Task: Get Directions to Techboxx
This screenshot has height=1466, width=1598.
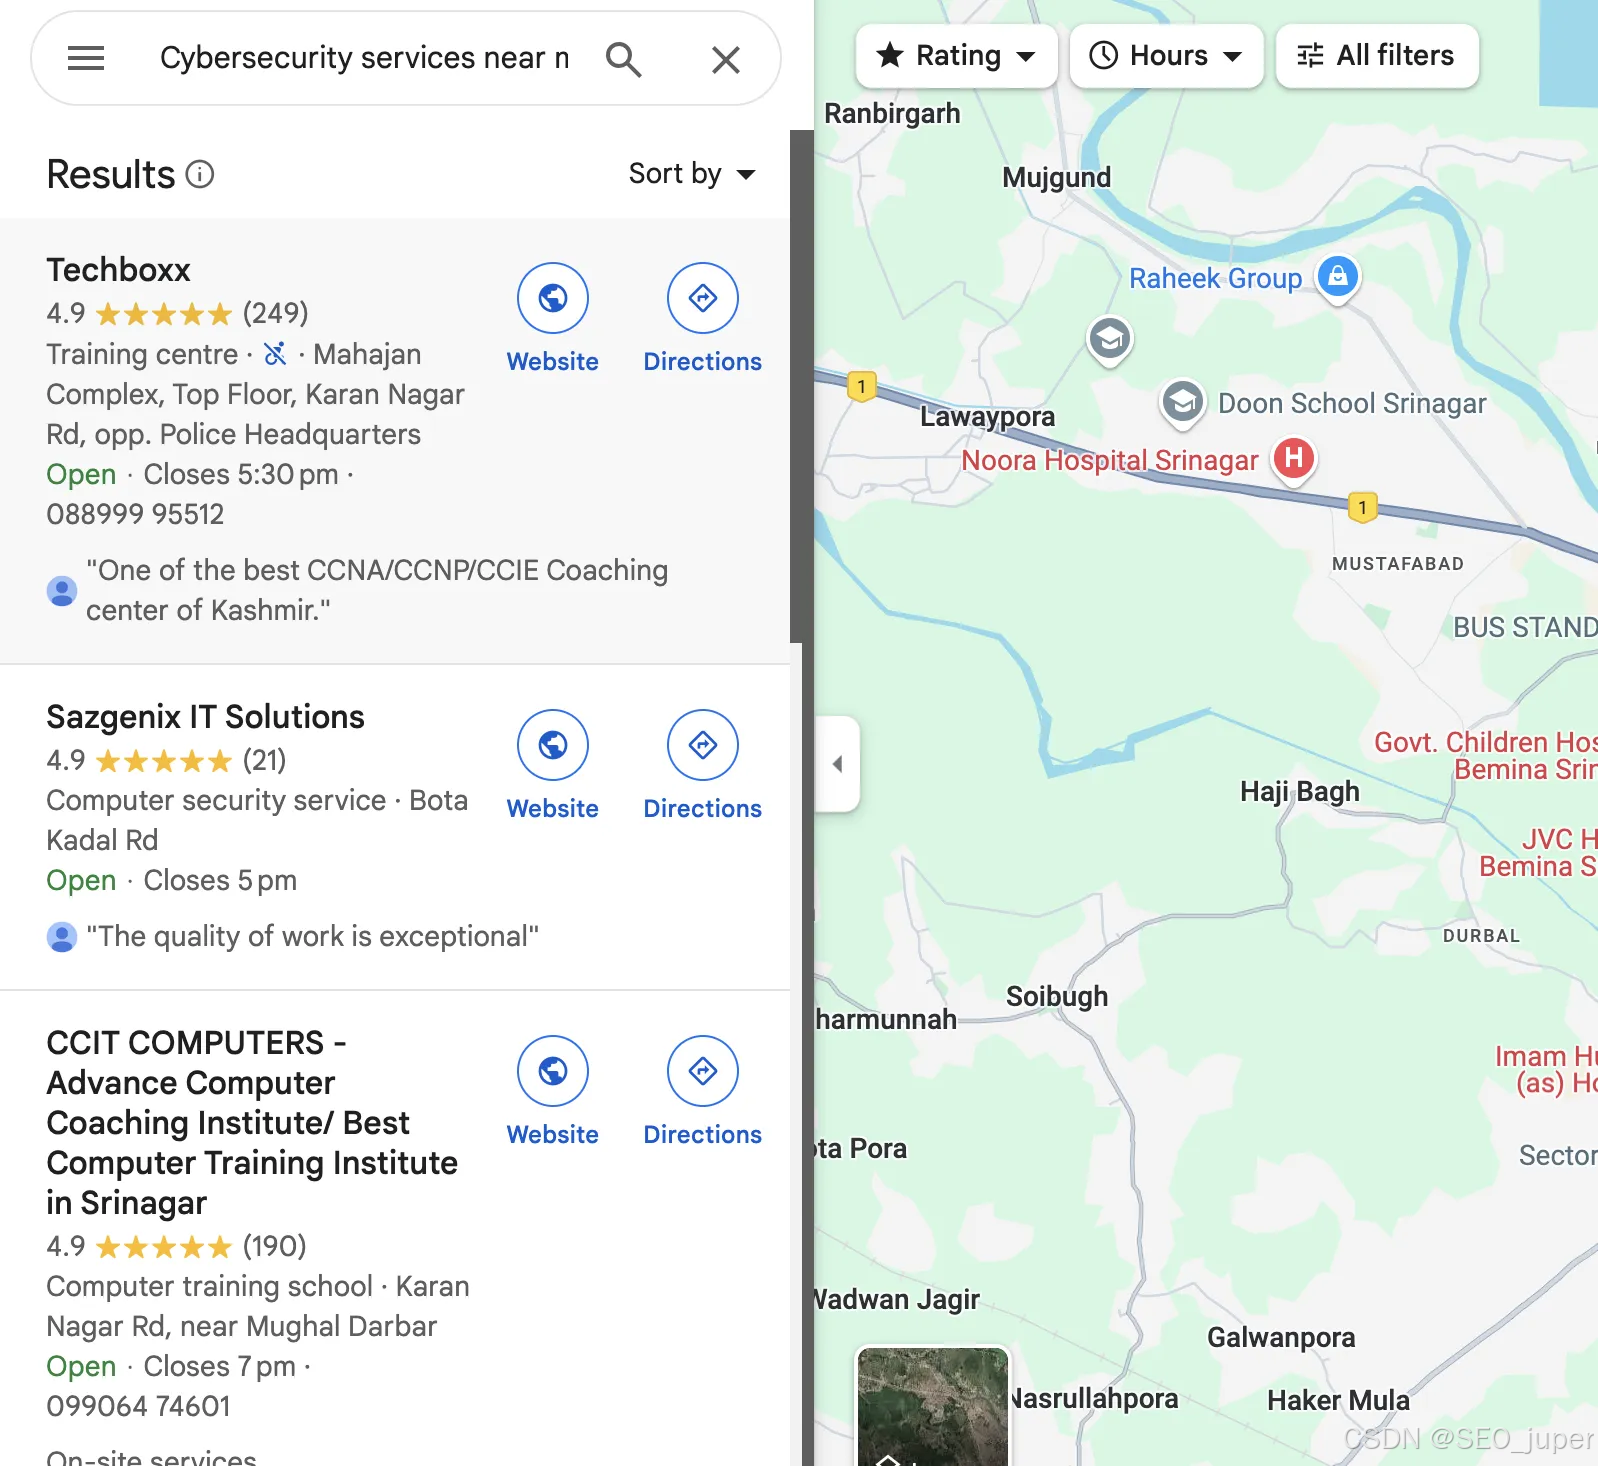Action: tap(703, 298)
